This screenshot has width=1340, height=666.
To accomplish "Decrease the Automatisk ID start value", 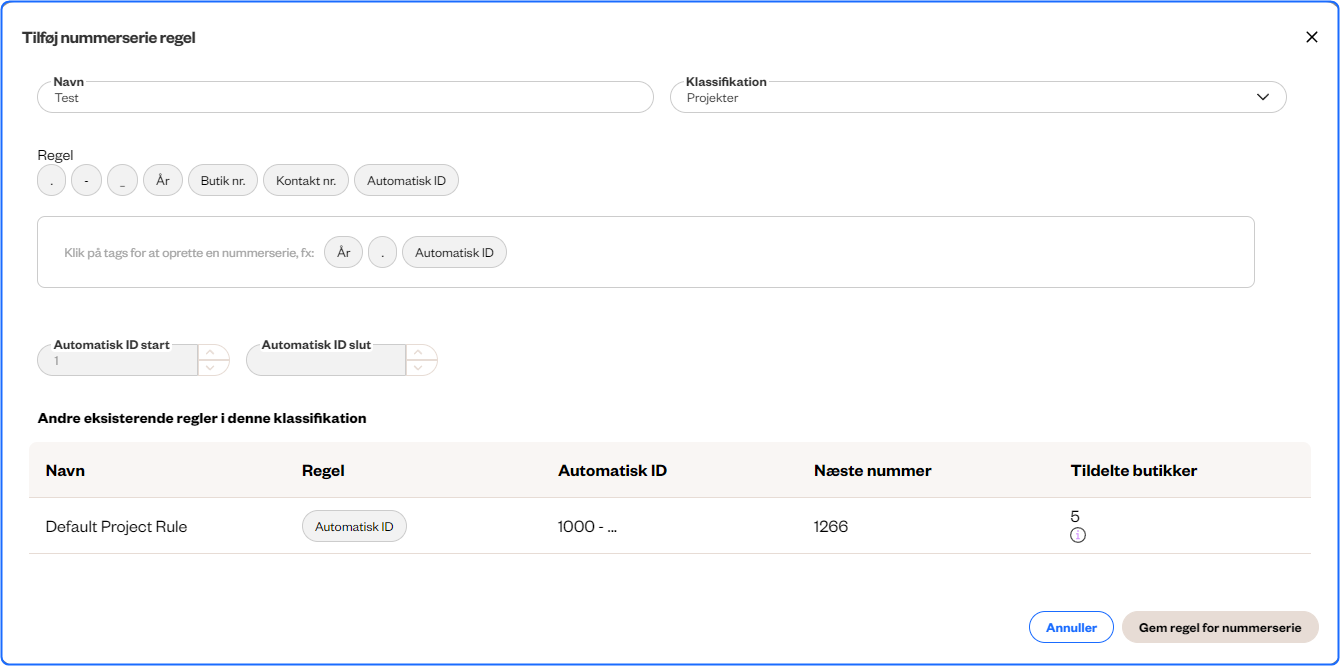I will click(x=211, y=368).
